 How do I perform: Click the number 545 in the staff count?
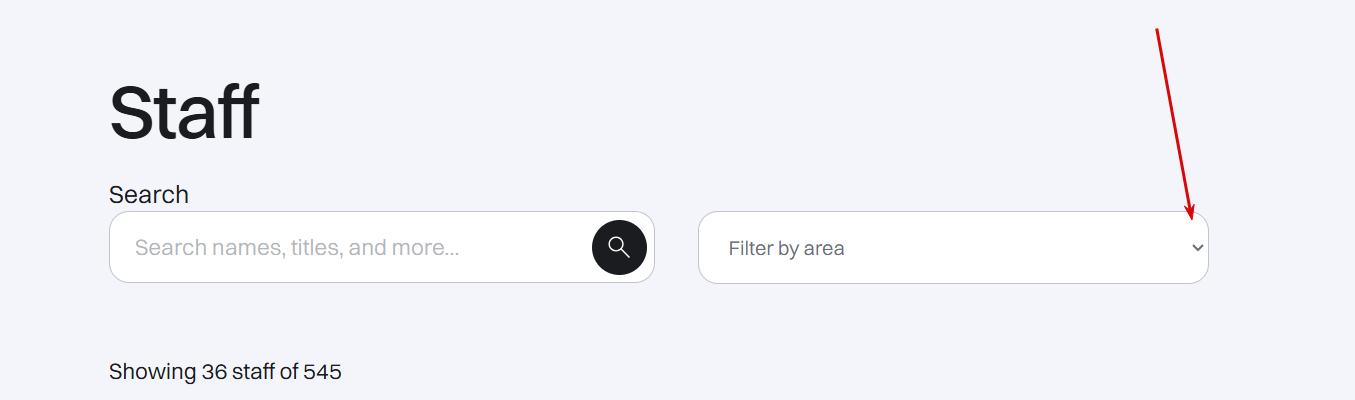[x=322, y=372]
